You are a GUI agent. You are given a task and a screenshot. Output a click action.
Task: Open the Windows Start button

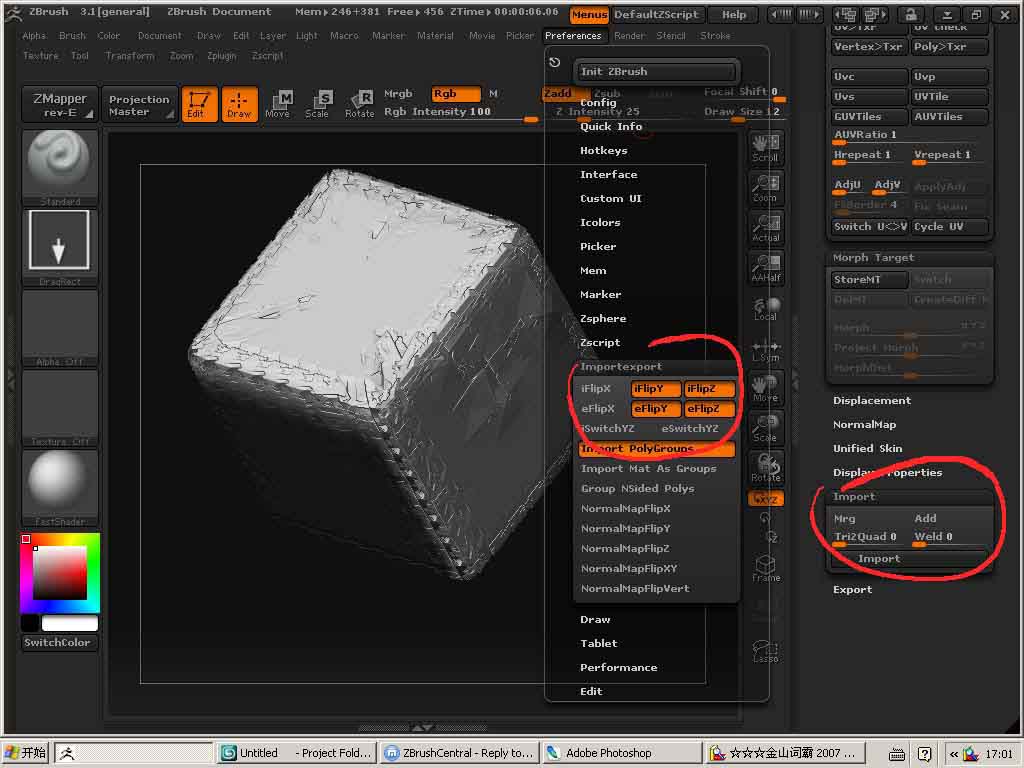25,753
